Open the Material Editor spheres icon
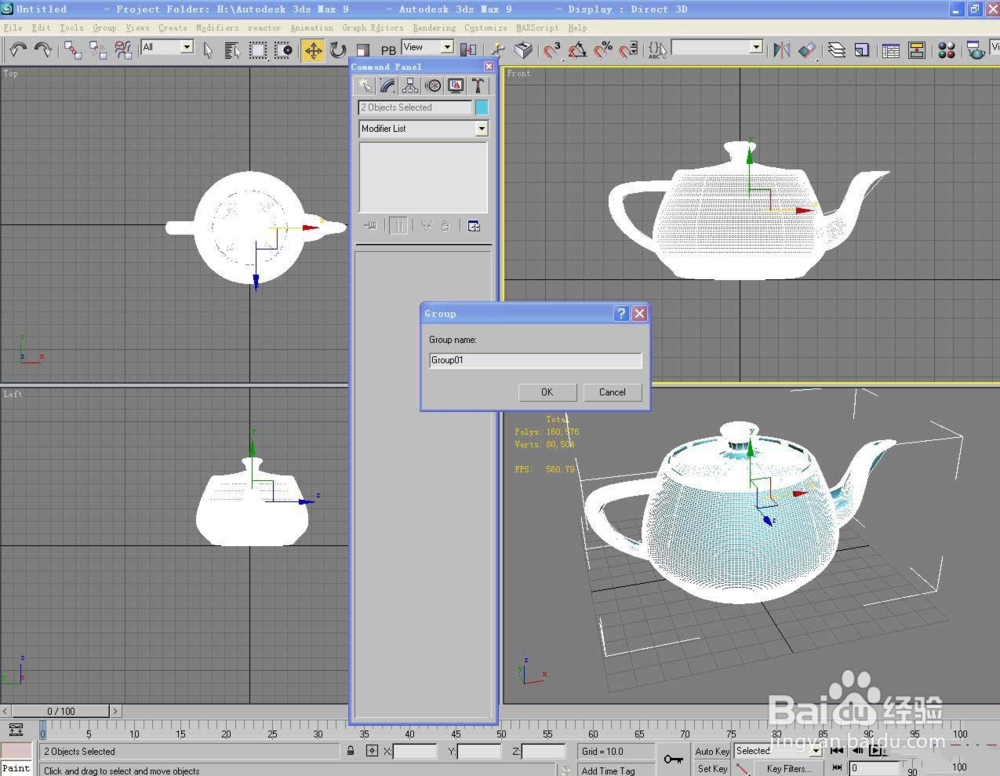The width and height of the screenshot is (1000, 776). click(x=946, y=50)
